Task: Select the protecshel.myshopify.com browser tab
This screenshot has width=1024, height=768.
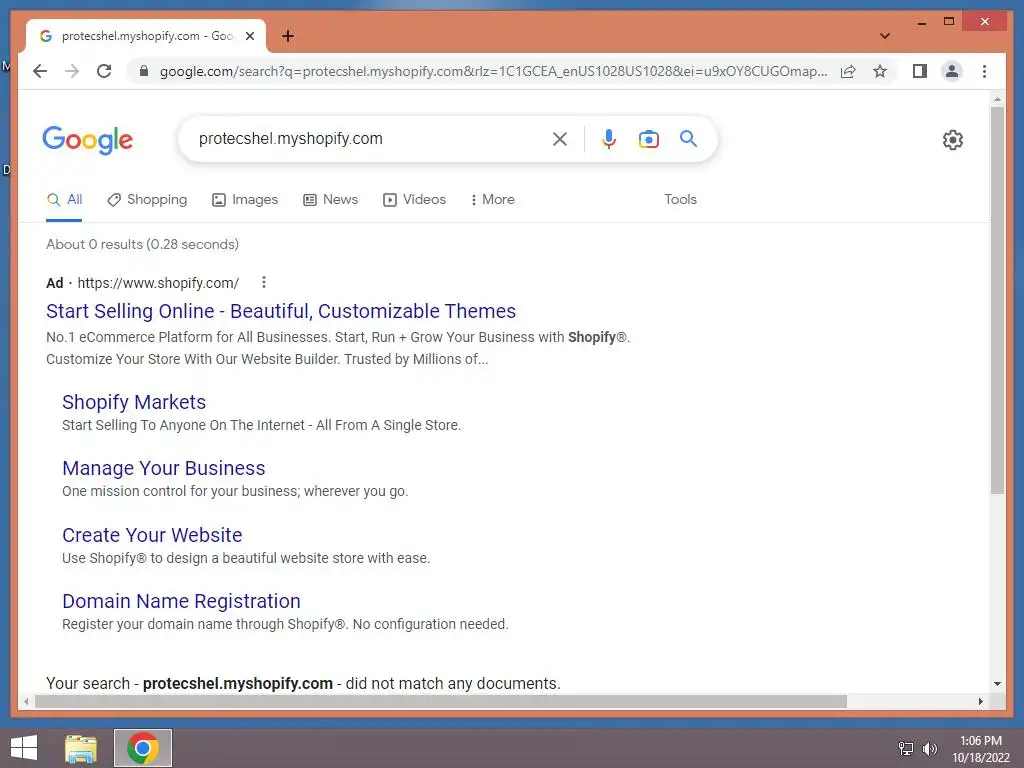Action: click(x=146, y=36)
